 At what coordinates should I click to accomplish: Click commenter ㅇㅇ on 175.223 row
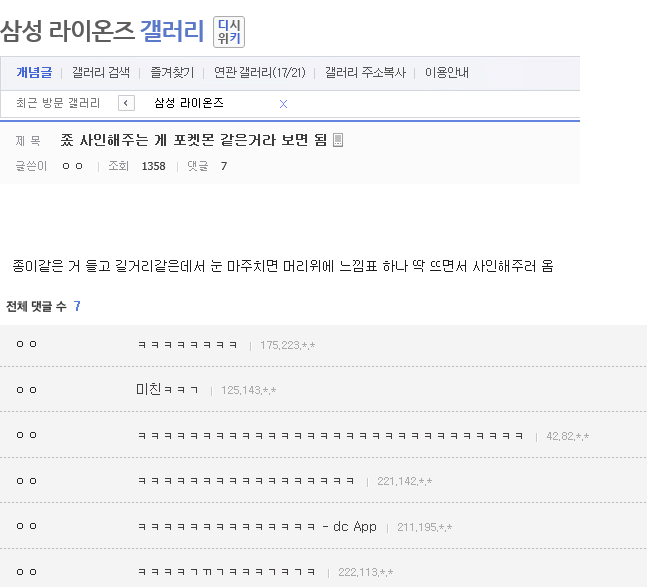(x=26, y=344)
